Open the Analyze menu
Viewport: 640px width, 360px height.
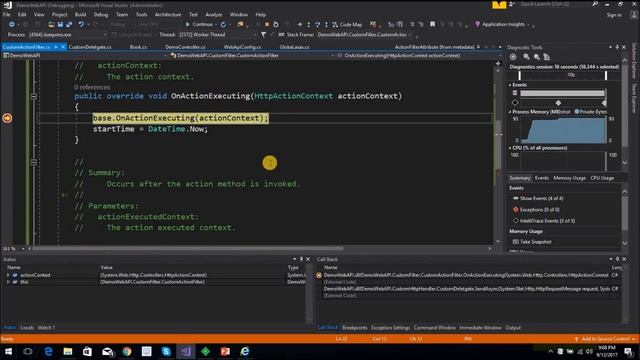[213, 14]
